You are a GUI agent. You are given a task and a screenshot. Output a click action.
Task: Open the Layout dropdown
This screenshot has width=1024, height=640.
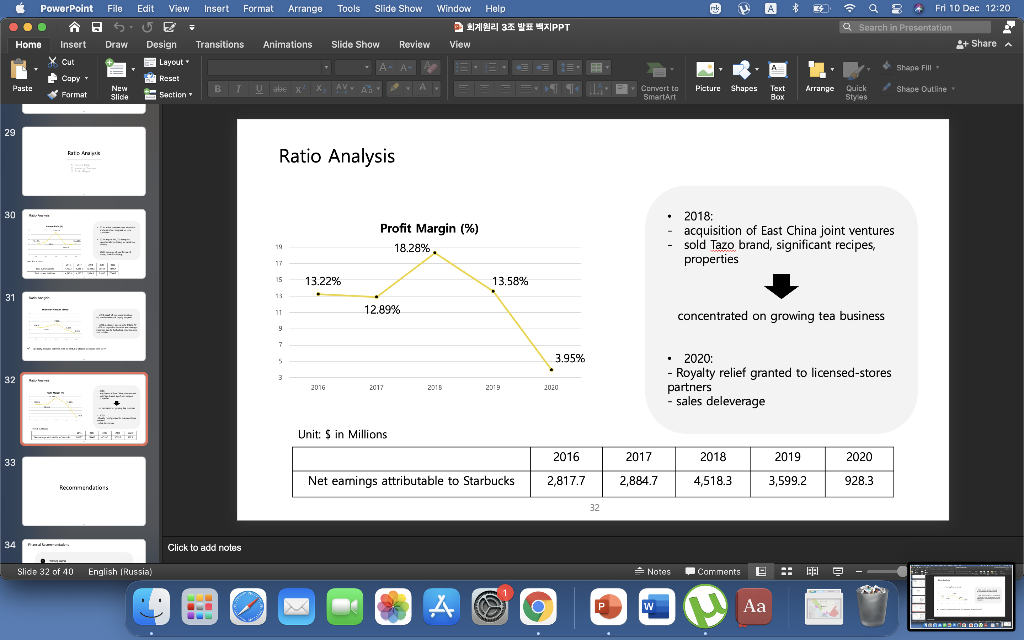[167, 62]
